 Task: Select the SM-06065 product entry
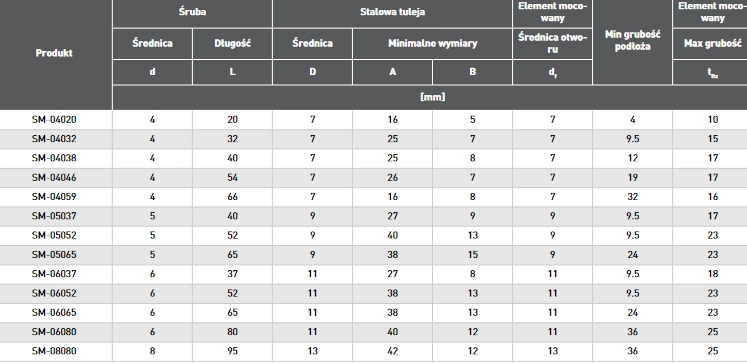click(x=54, y=313)
